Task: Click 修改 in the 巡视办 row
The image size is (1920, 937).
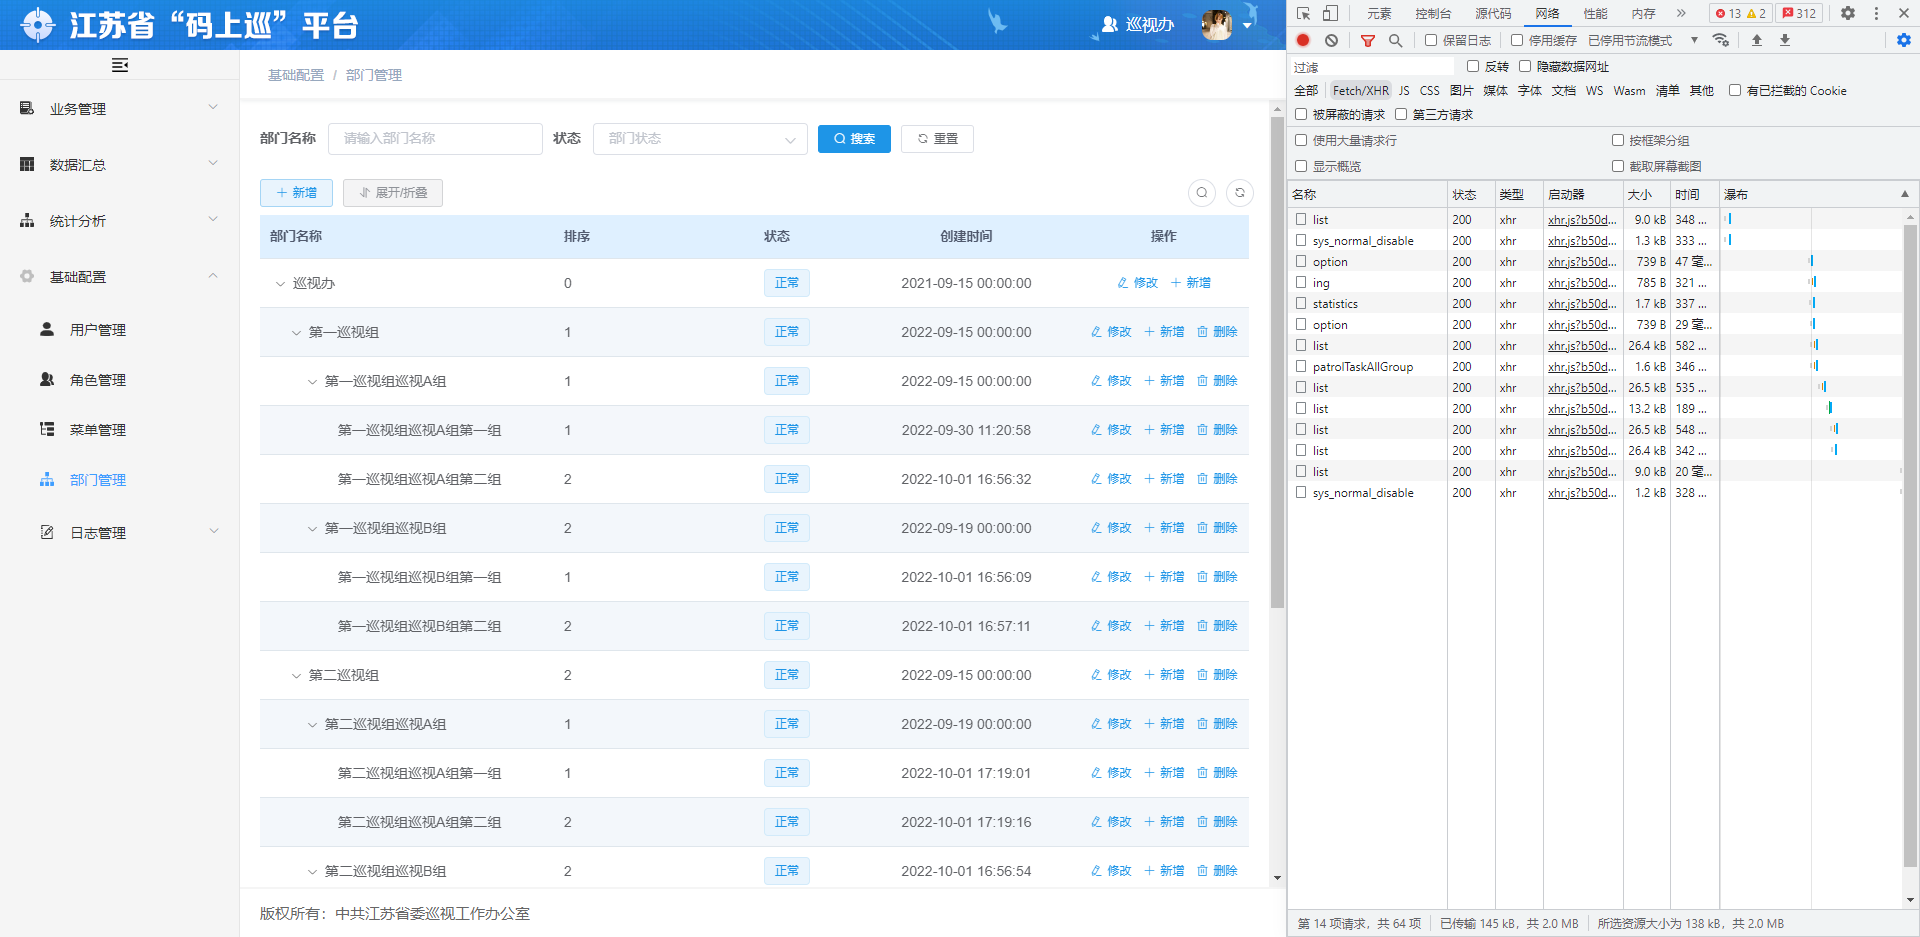Action: (1137, 283)
